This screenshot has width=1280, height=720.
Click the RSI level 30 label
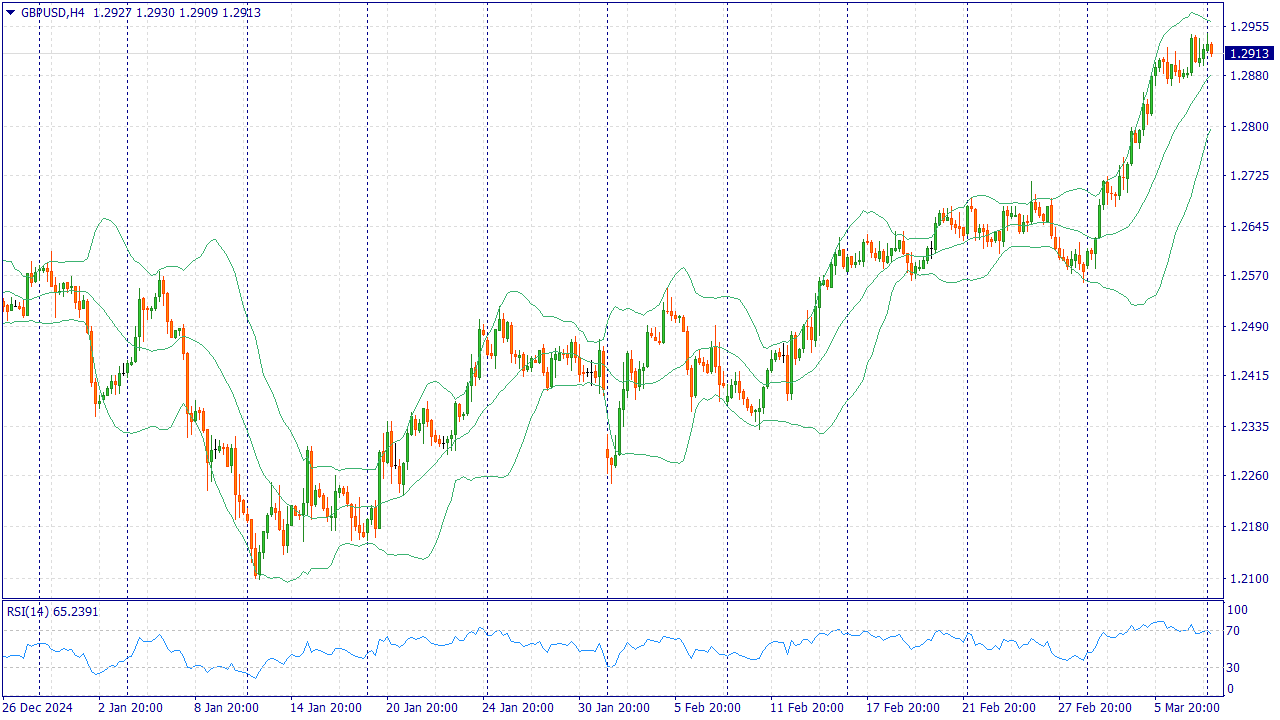tap(1236, 668)
